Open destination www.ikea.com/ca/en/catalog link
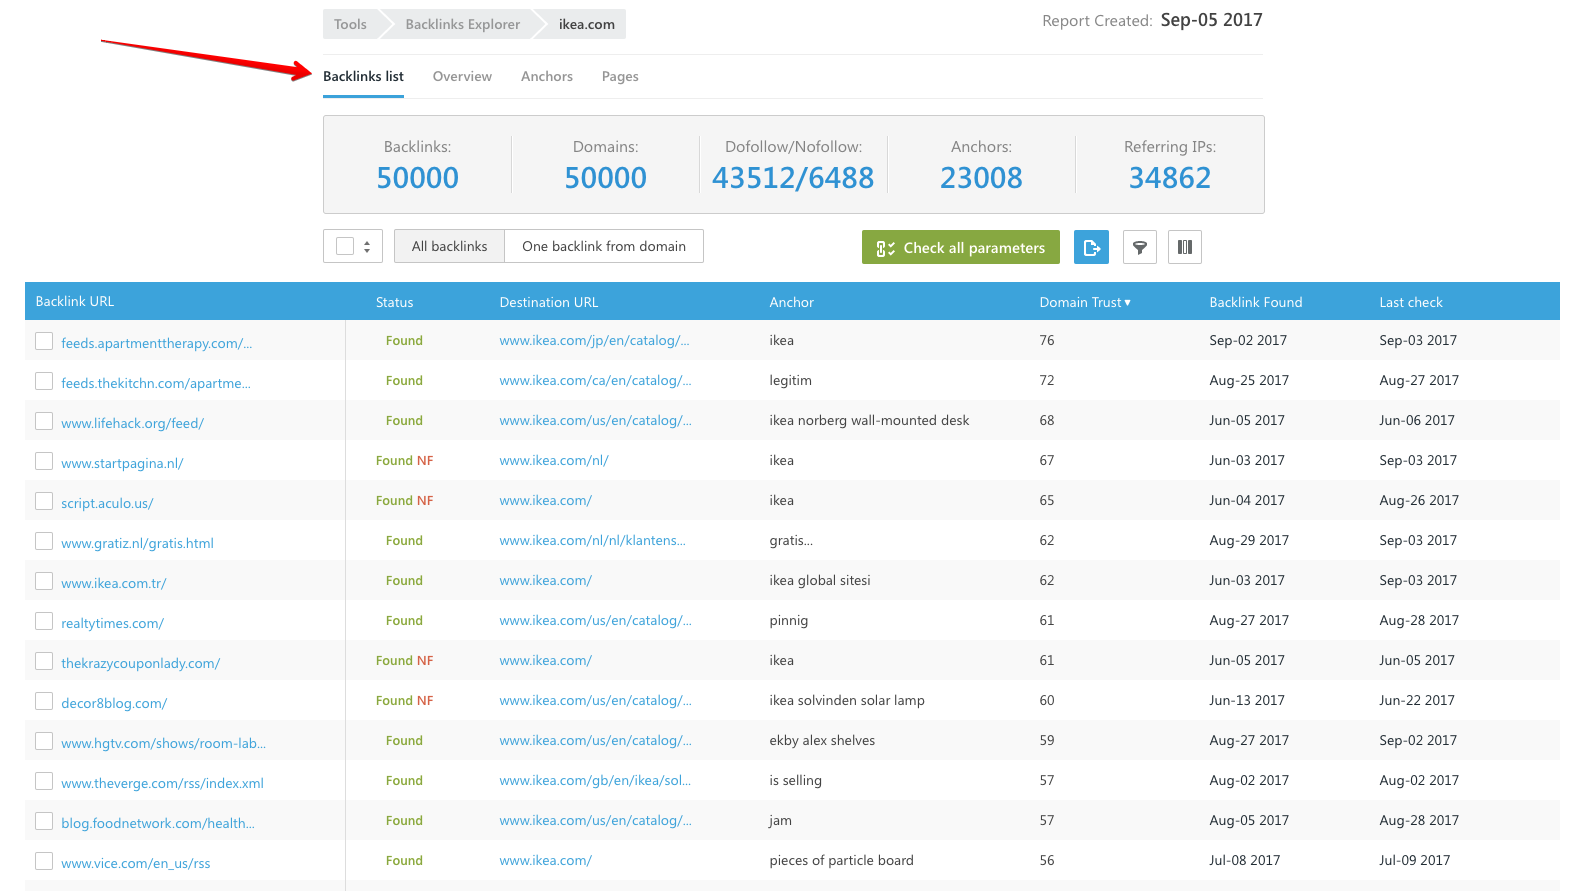This screenshot has height=891, width=1569. [x=595, y=380]
